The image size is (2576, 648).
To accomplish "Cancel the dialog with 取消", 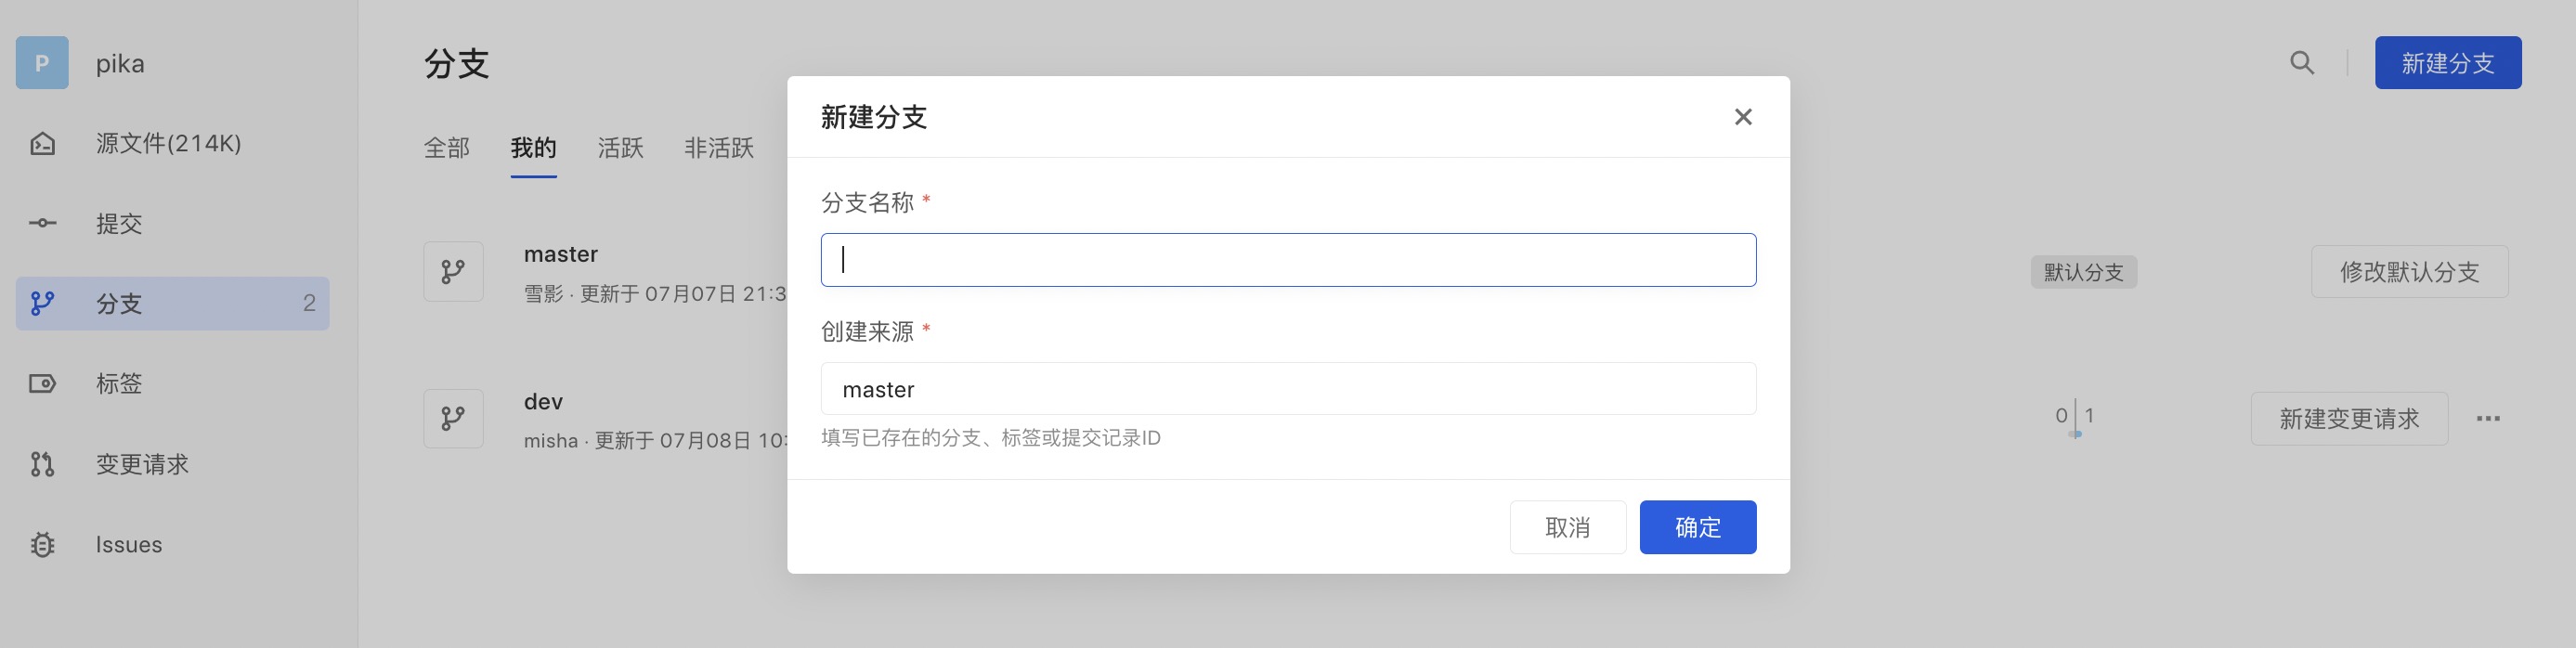I will click(1568, 527).
